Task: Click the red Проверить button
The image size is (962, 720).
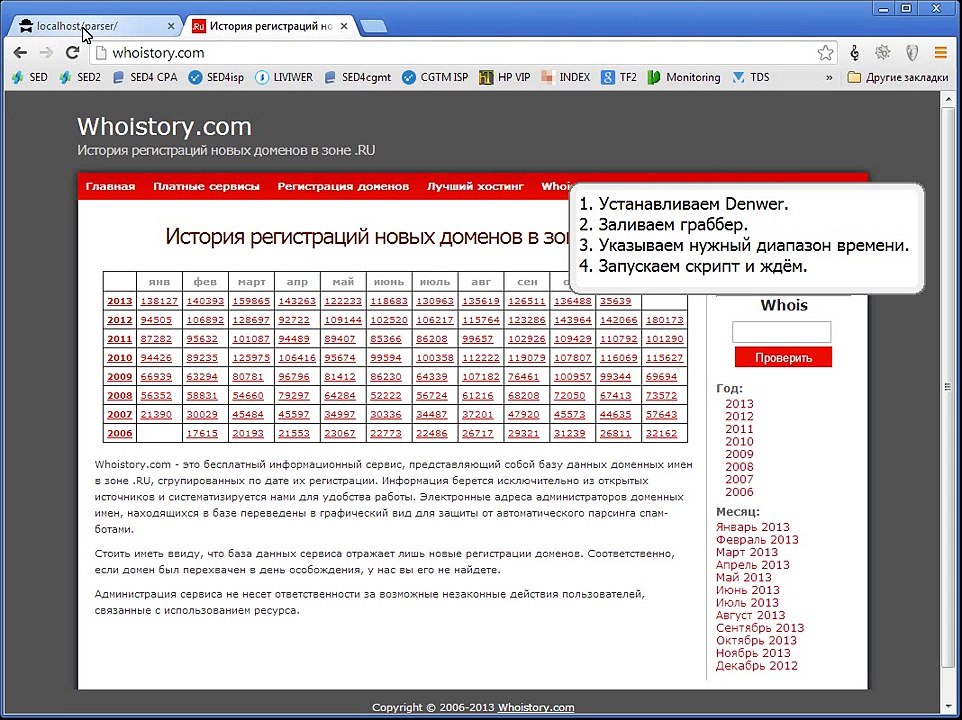Action: 783,357
